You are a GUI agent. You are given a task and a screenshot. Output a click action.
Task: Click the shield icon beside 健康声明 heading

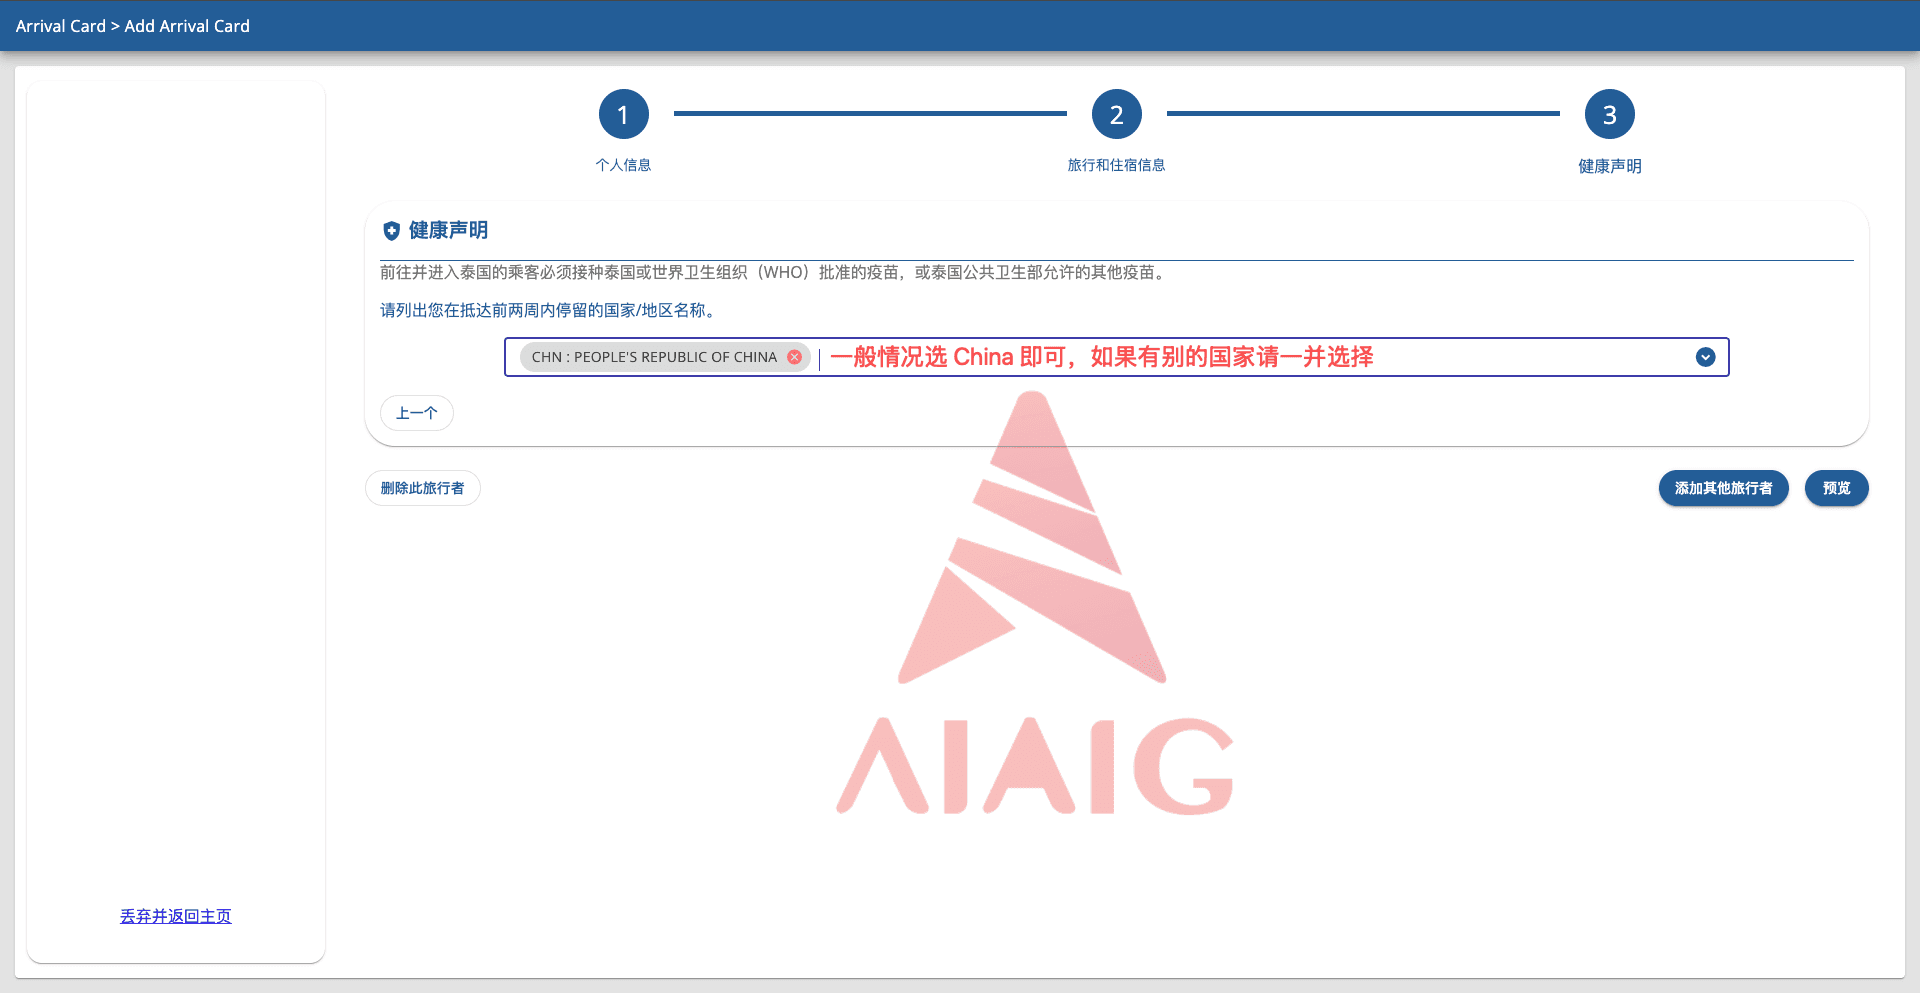point(391,231)
